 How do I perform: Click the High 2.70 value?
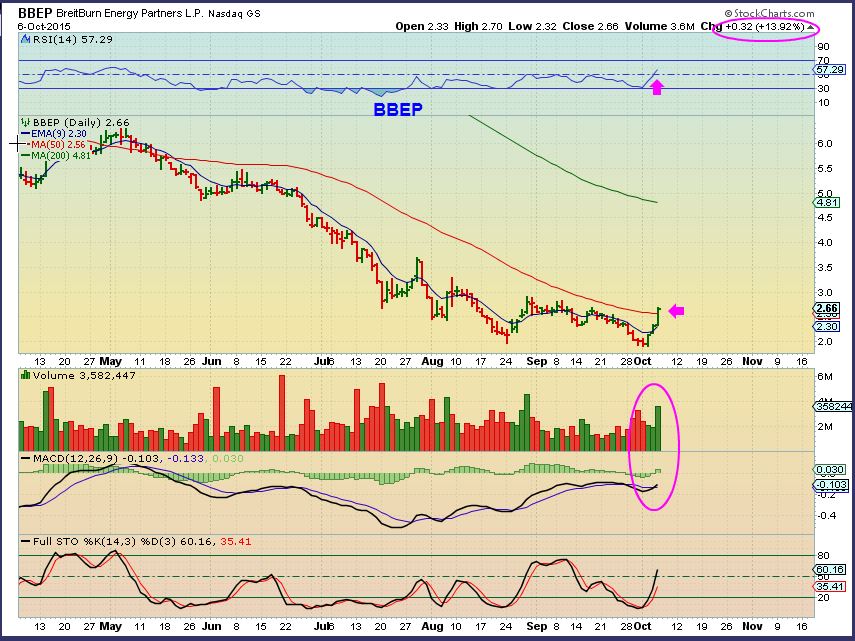[x=478, y=26]
